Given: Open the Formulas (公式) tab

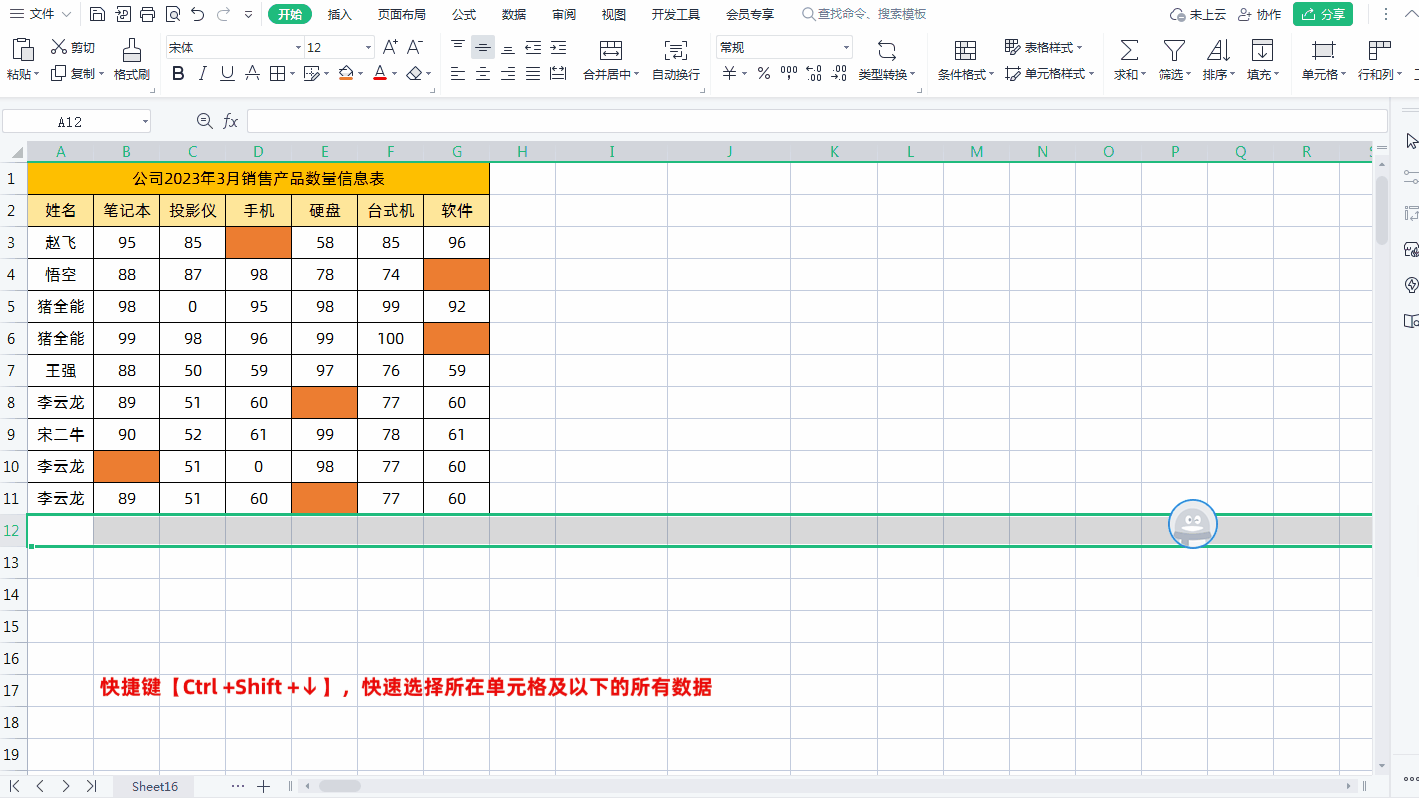Looking at the screenshot, I should pos(463,14).
